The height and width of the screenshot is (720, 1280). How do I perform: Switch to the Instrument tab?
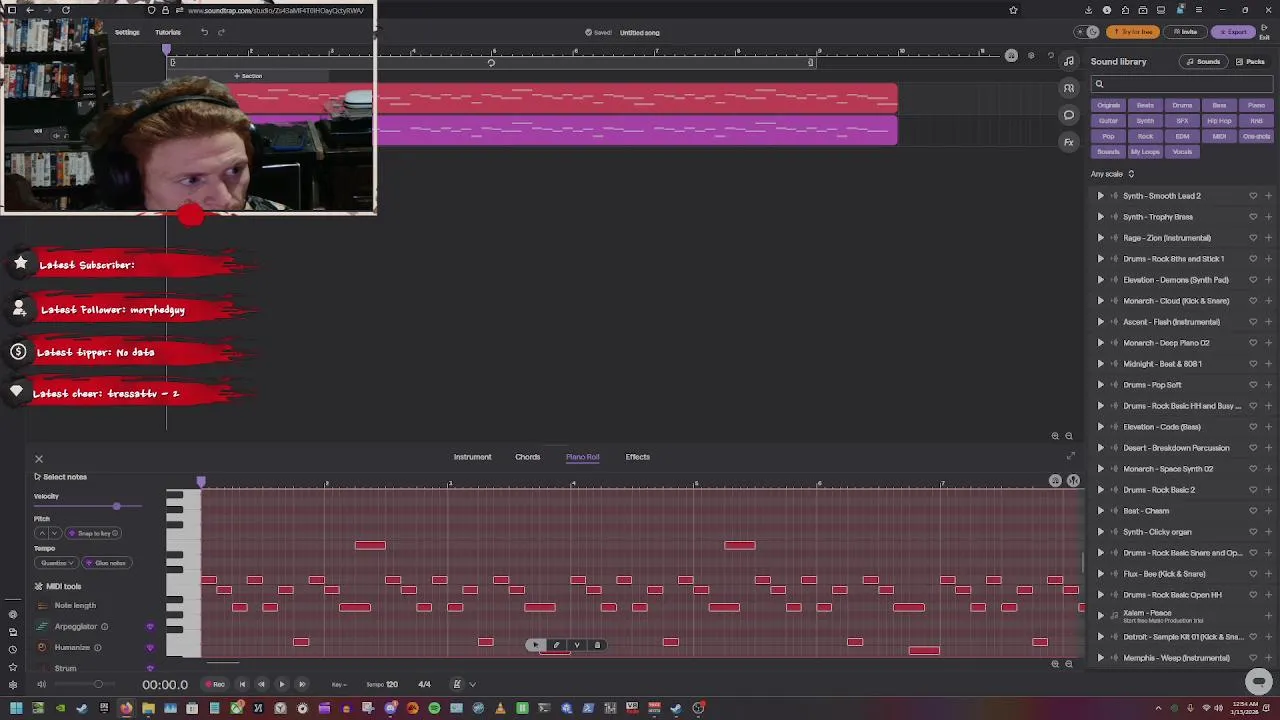point(472,457)
